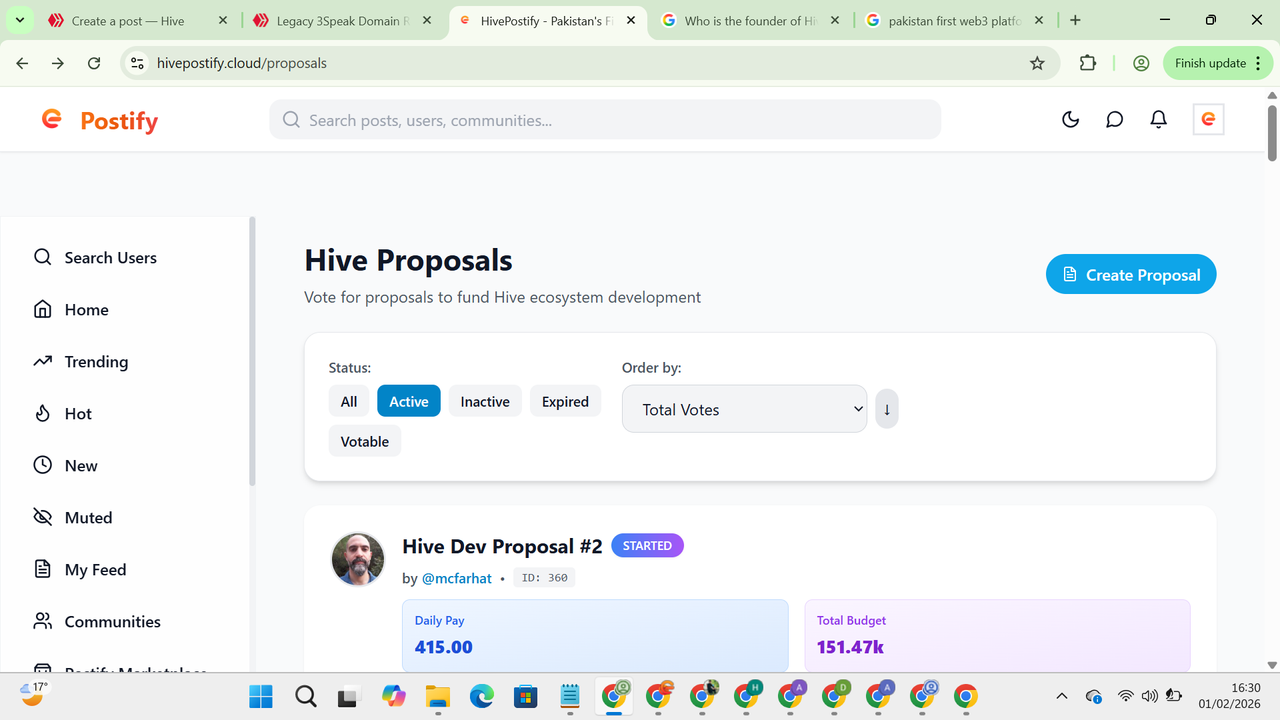Open Microsoft Store from the taskbar
The width and height of the screenshot is (1280, 720).
(526, 696)
